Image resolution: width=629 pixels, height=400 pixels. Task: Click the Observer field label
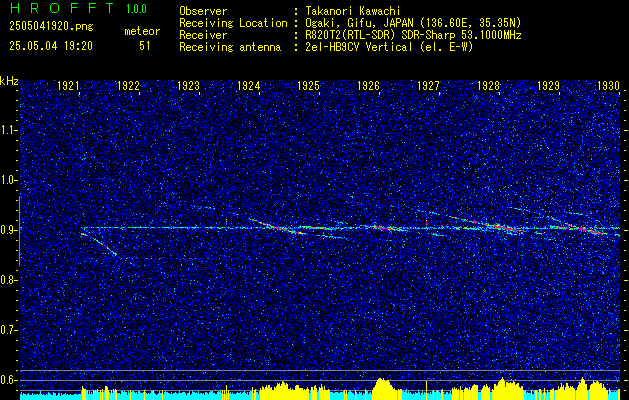(x=203, y=11)
